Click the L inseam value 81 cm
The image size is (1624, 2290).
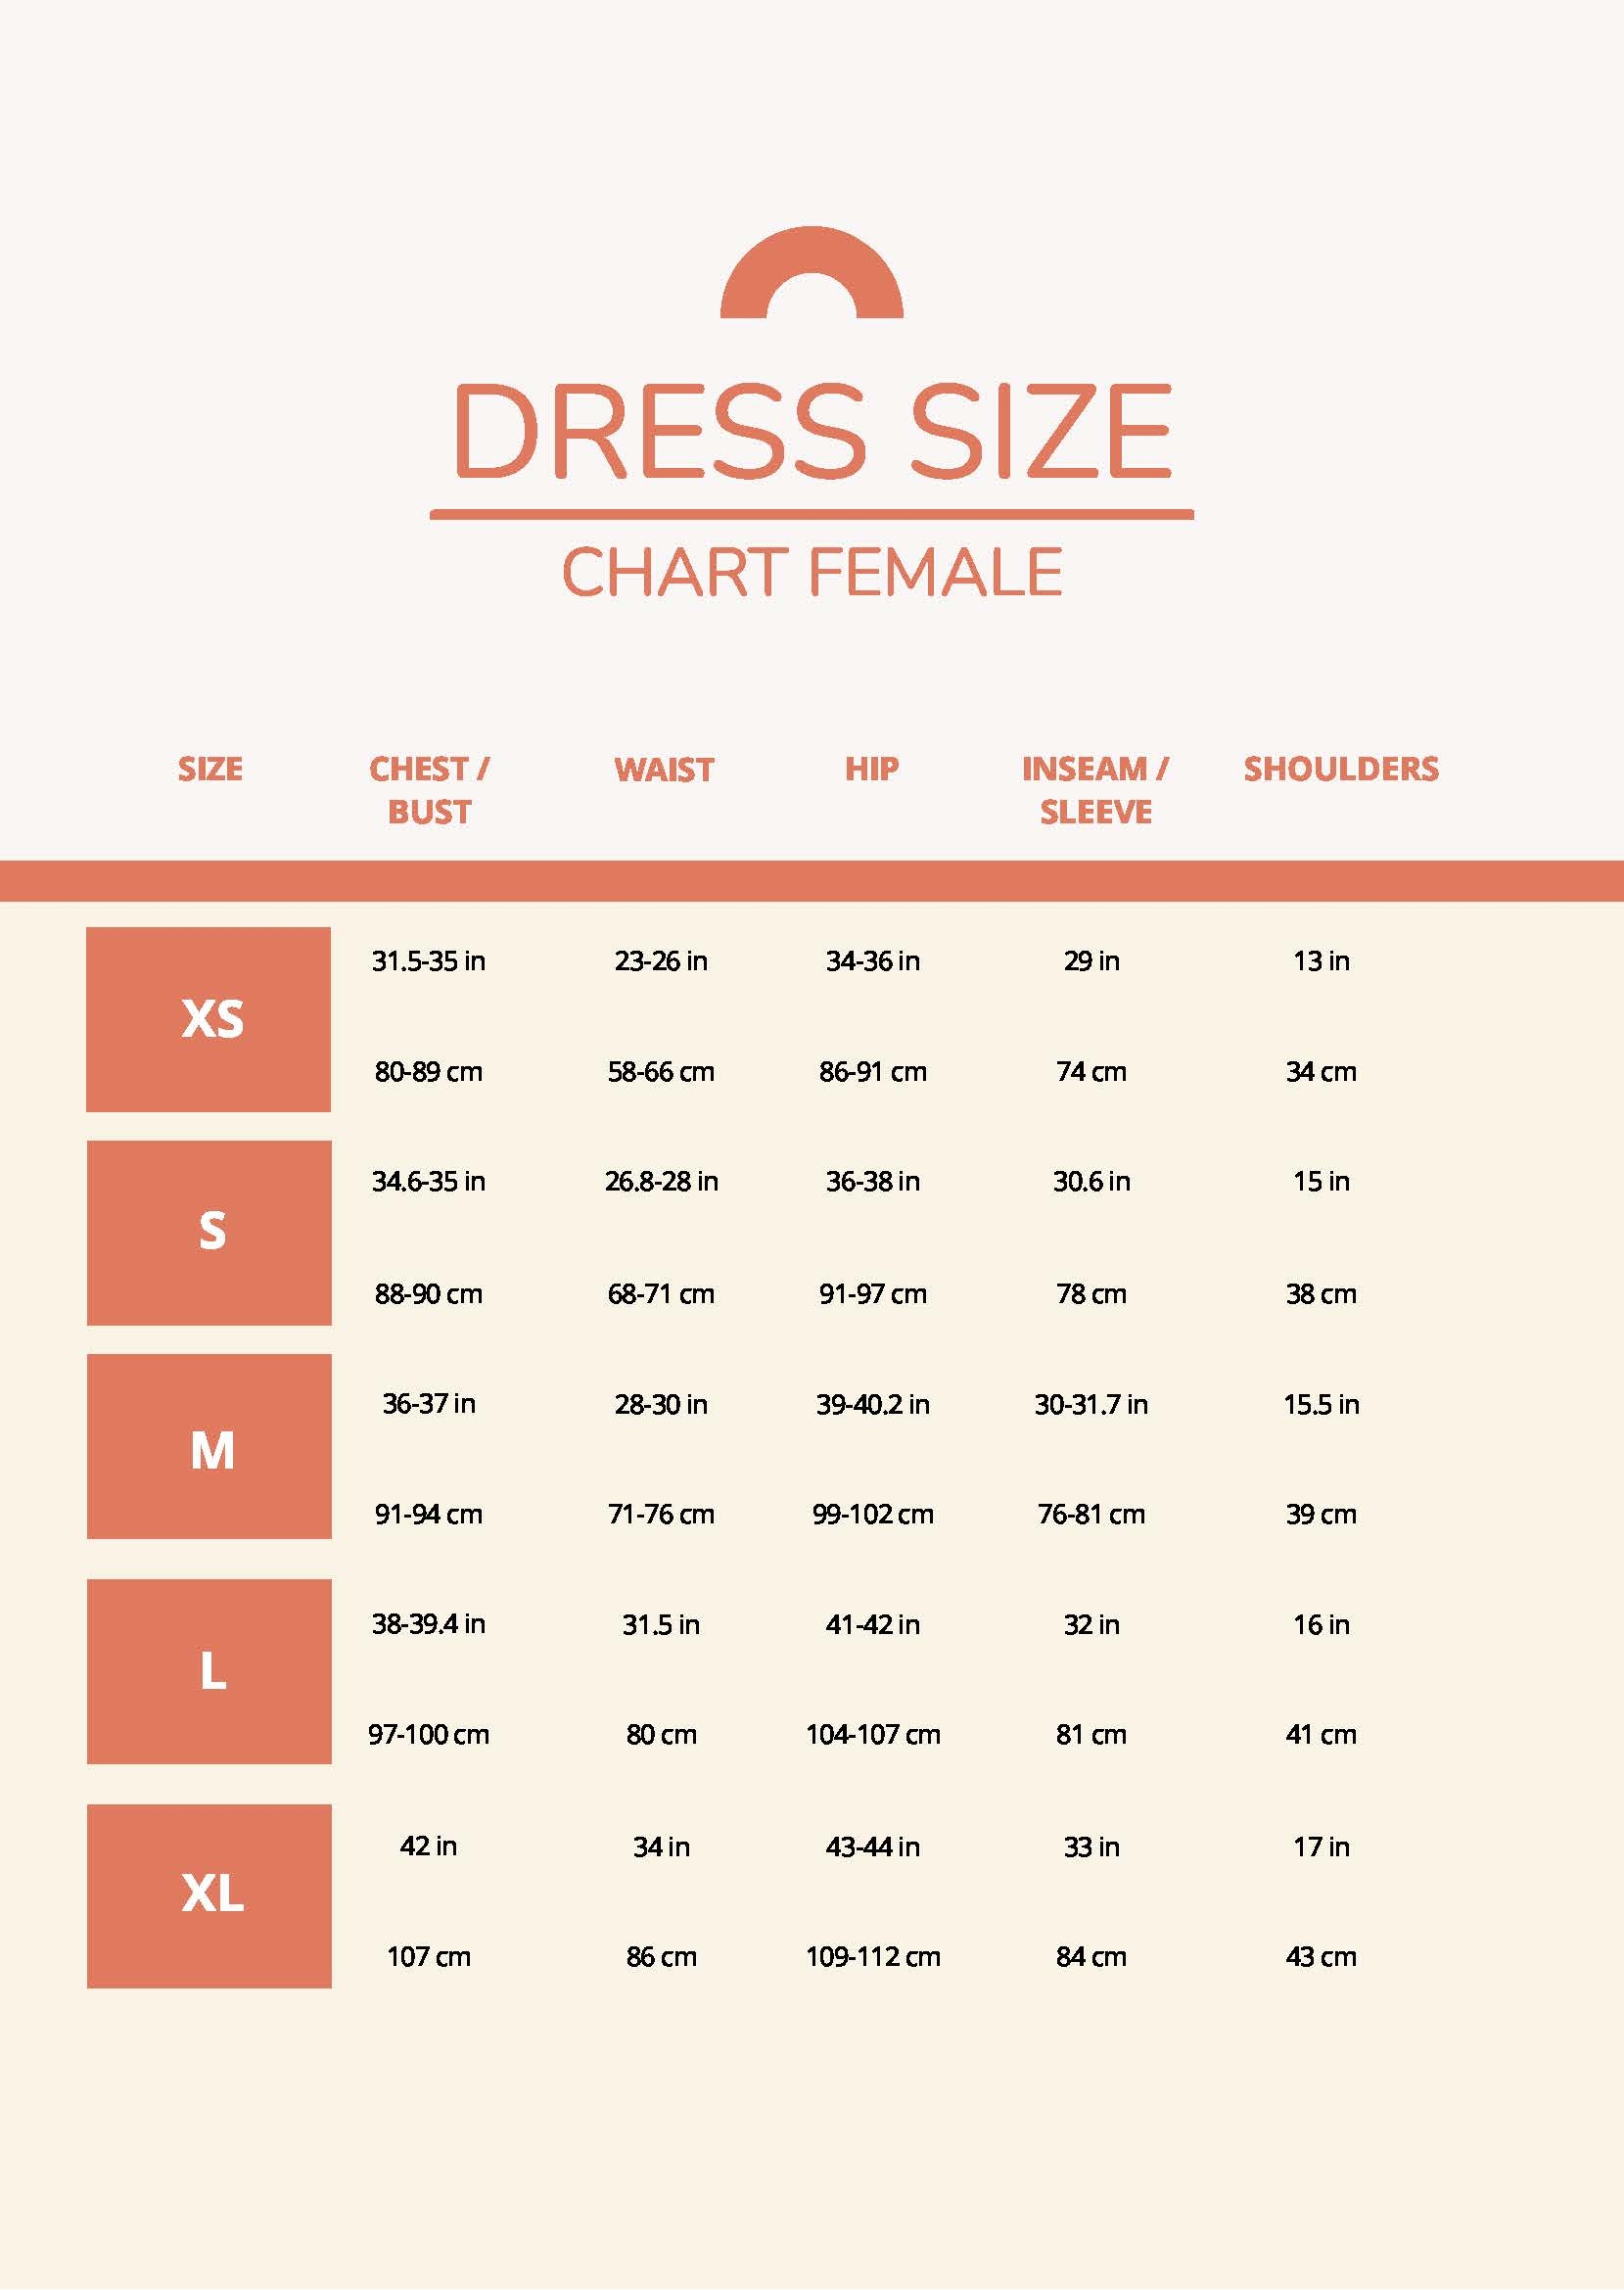point(1091,1734)
